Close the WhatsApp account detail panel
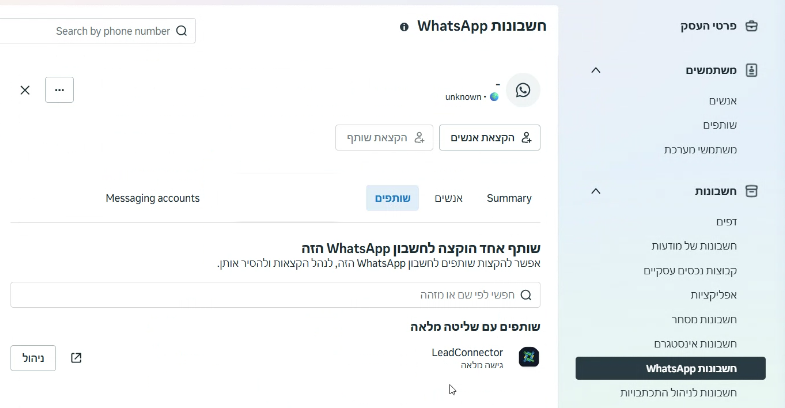785x408 pixels. coord(25,90)
